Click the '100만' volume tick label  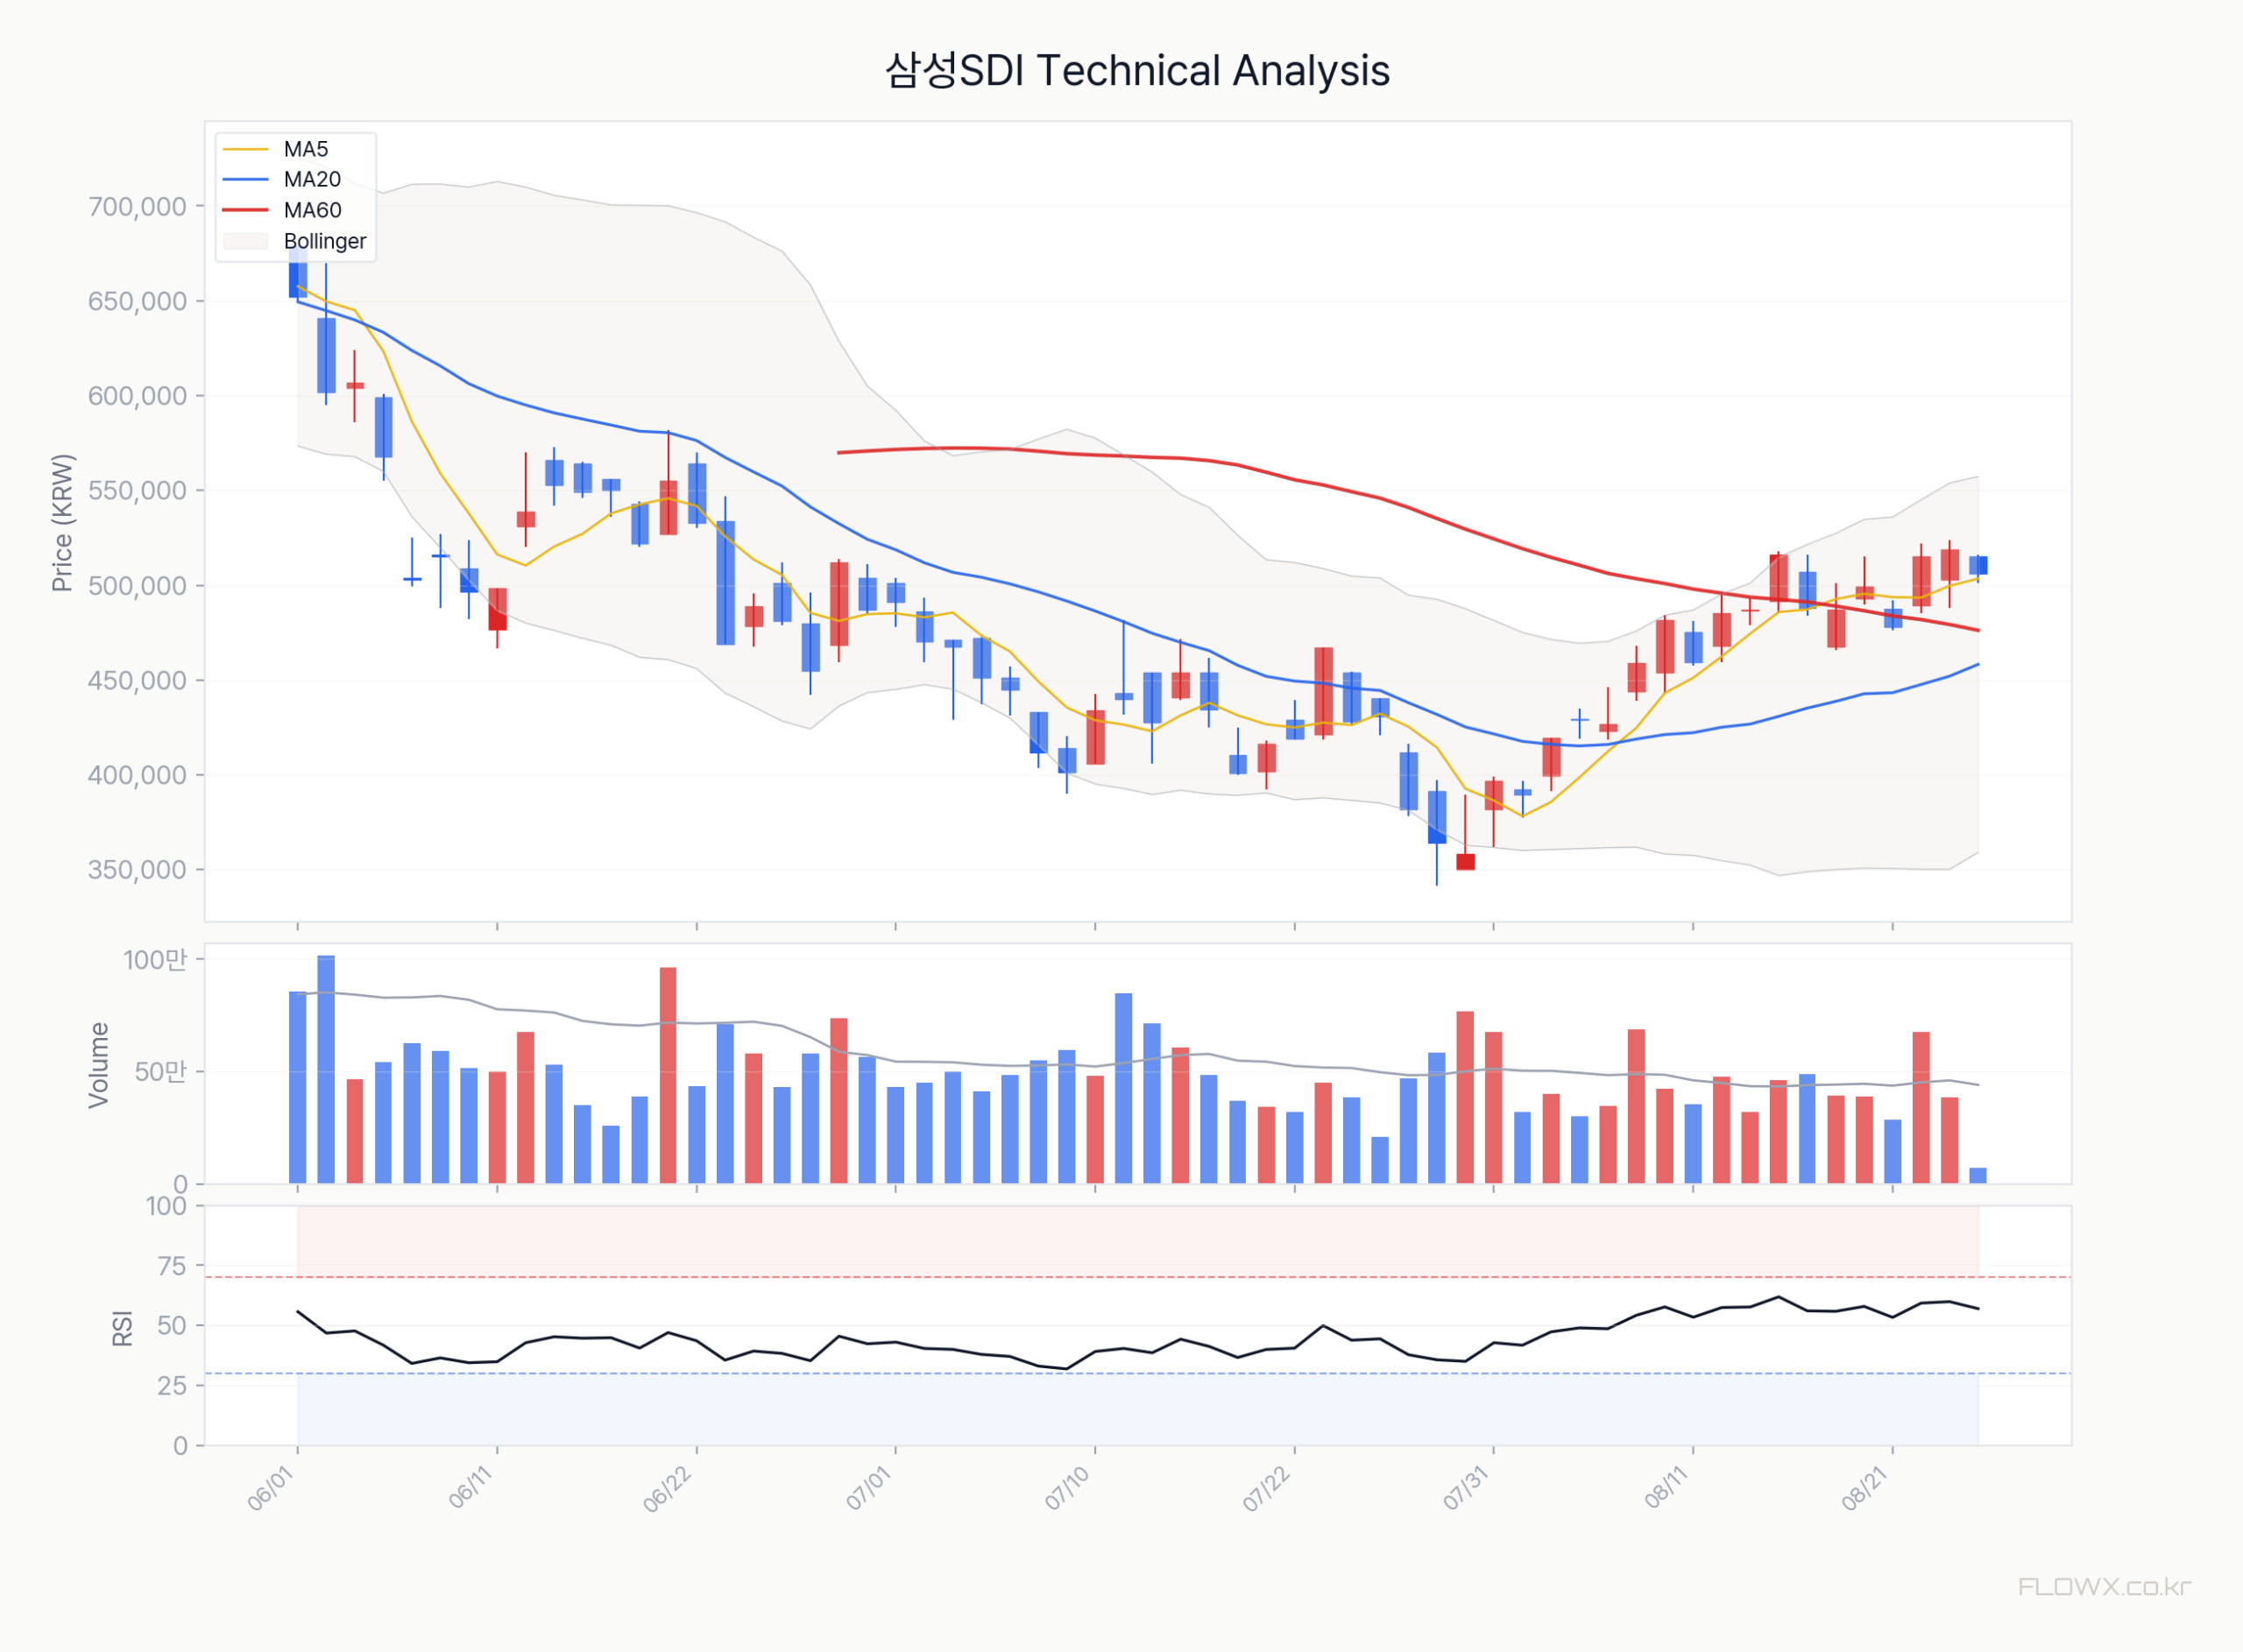(x=155, y=960)
